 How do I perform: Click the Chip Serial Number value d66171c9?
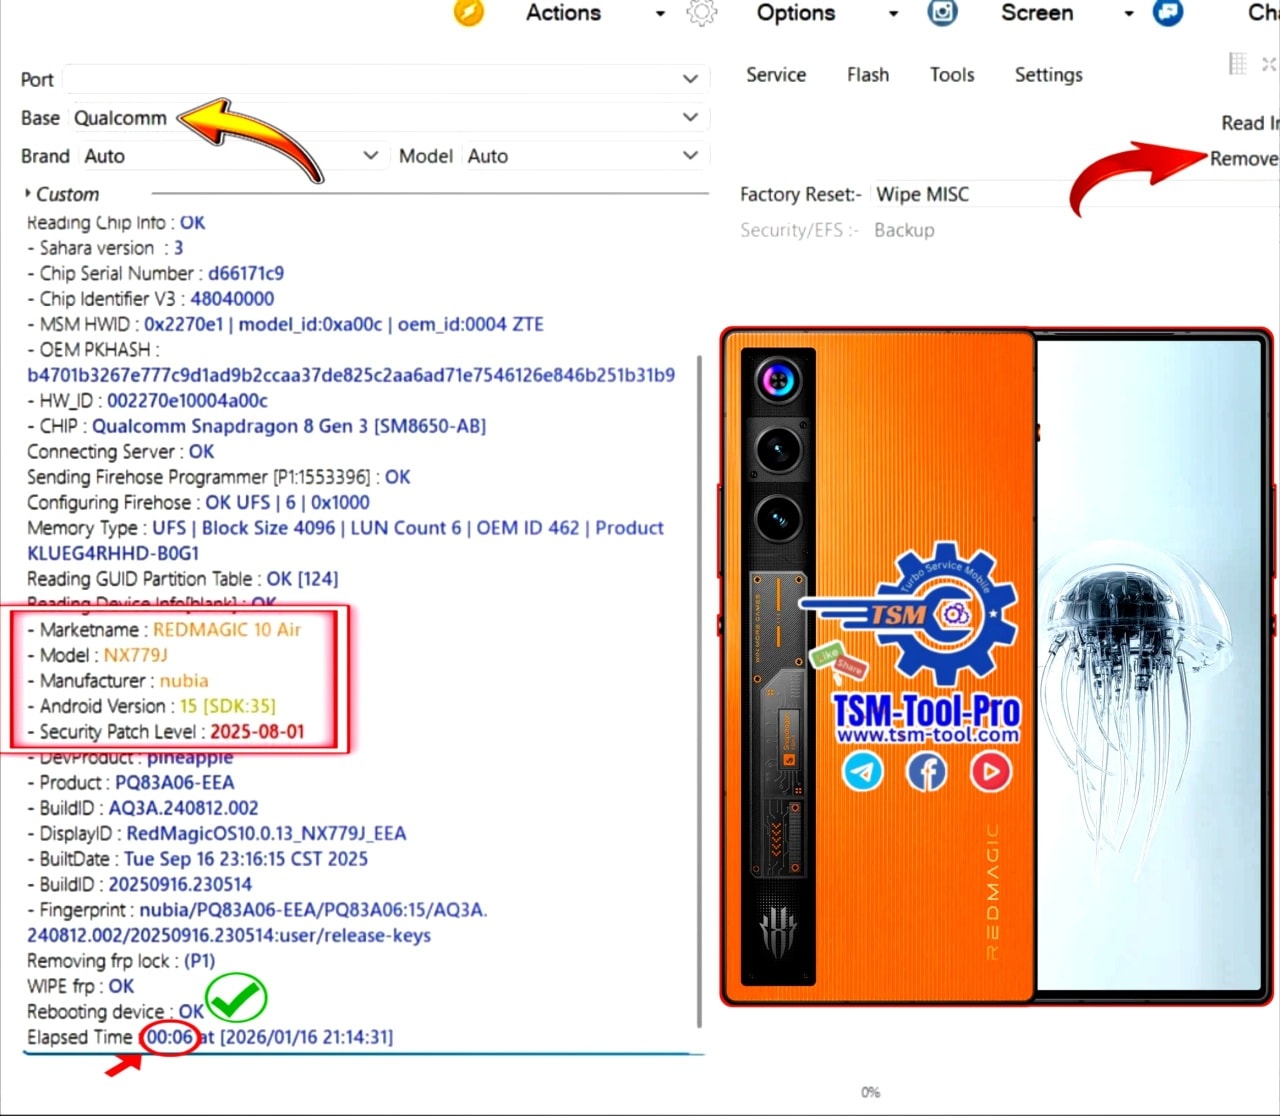pyautogui.click(x=246, y=273)
